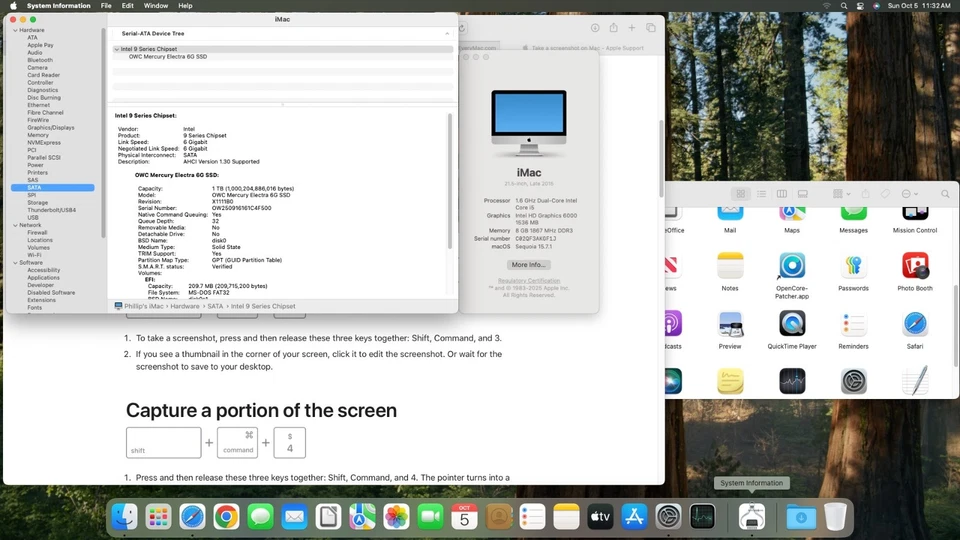This screenshot has height=540, width=960.
Task: Select Graphics/Displays in sidebar
Action: (51, 127)
